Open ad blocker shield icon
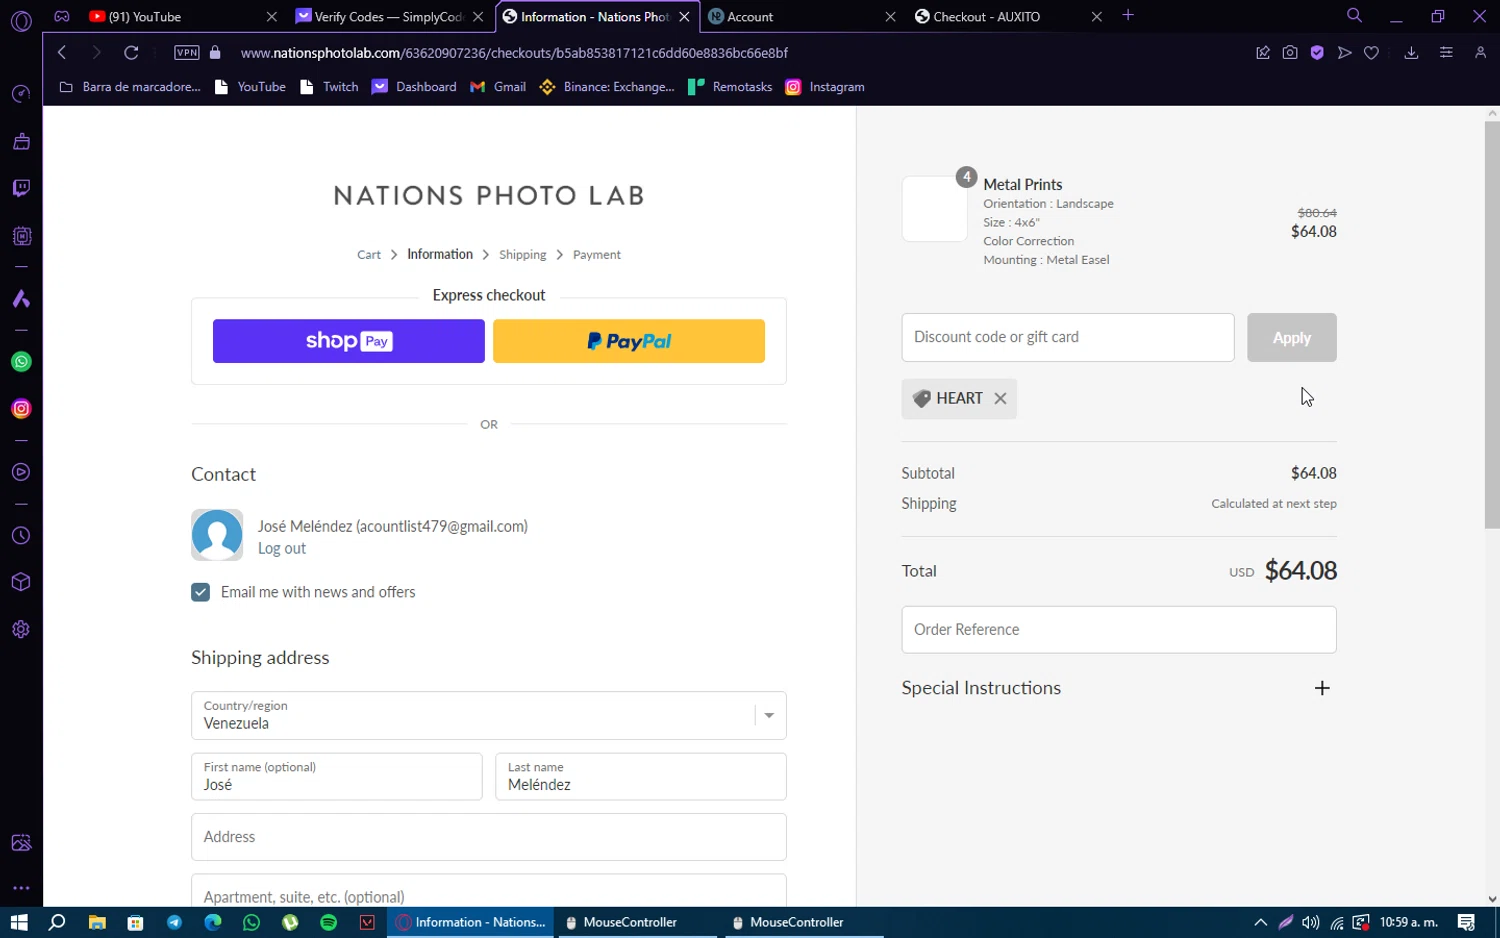This screenshot has height=938, width=1500. (x=1317, y=53)
